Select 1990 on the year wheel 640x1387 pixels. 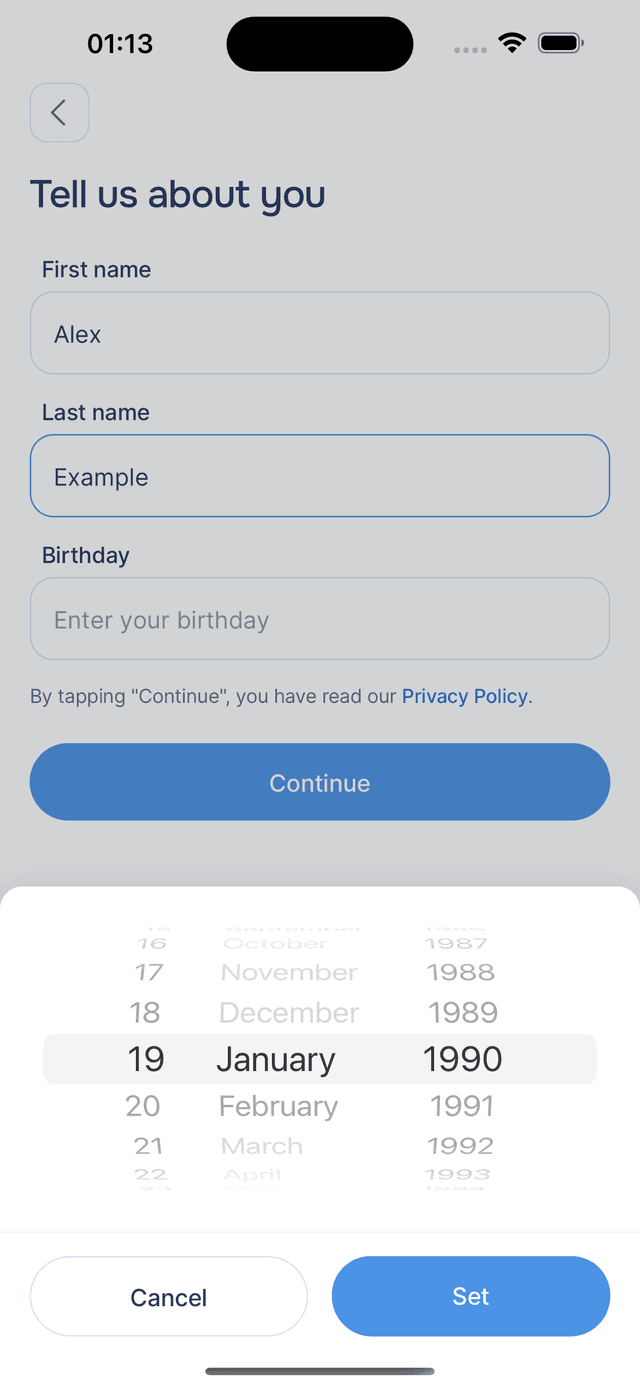point(462,1059)
